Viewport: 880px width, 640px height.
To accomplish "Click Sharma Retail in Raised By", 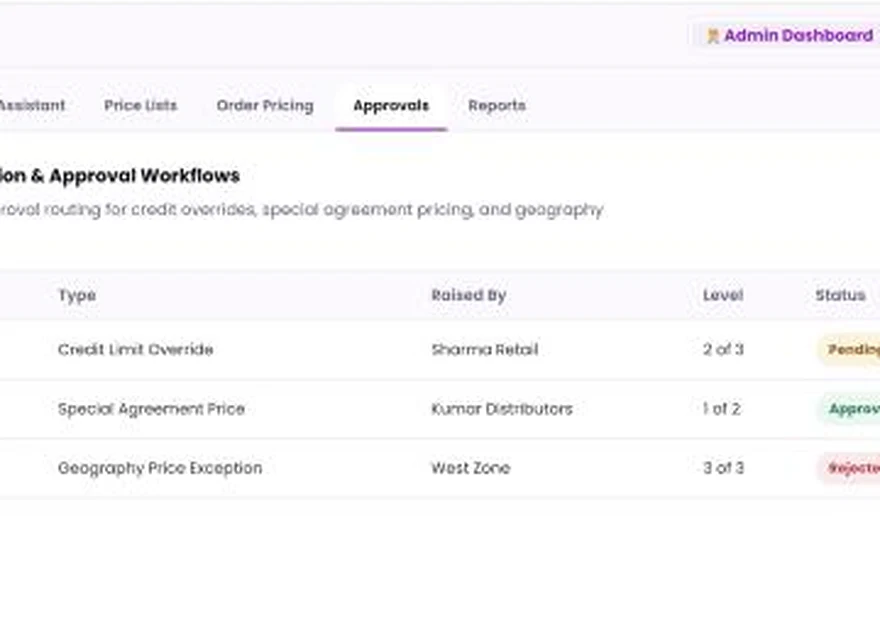I will pos(484,349).
